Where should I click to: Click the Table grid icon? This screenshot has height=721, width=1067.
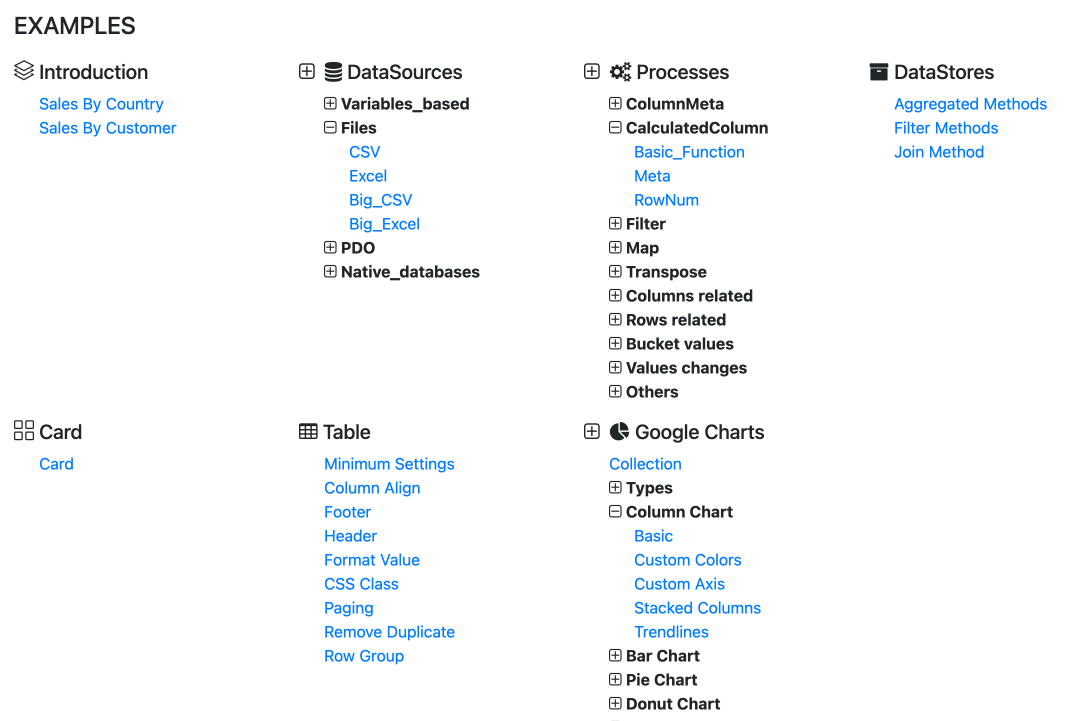pyautogui.click(x=308, y=432)
